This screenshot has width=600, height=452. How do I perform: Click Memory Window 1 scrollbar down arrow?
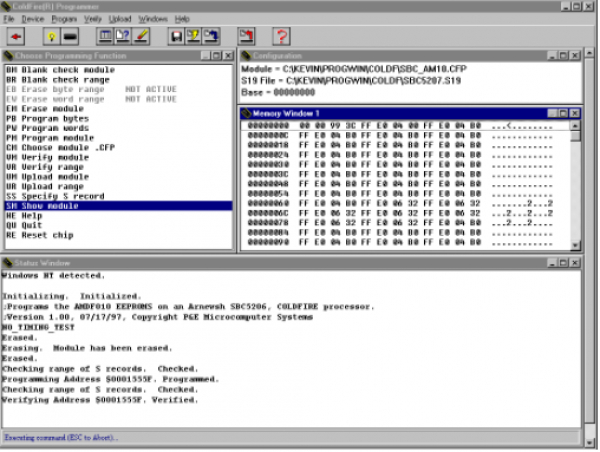(x=575, y=246)
